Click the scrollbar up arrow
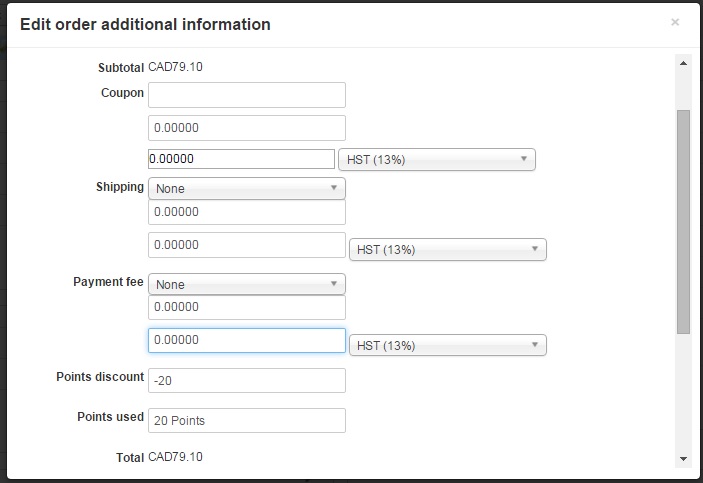 (684, 63)
